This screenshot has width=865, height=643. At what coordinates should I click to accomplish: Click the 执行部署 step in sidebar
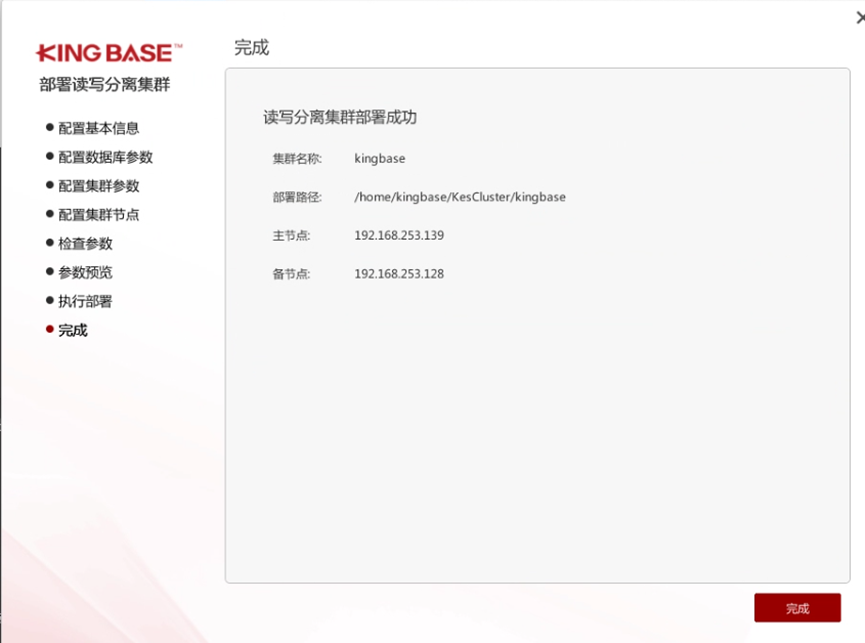coord(85,301)
